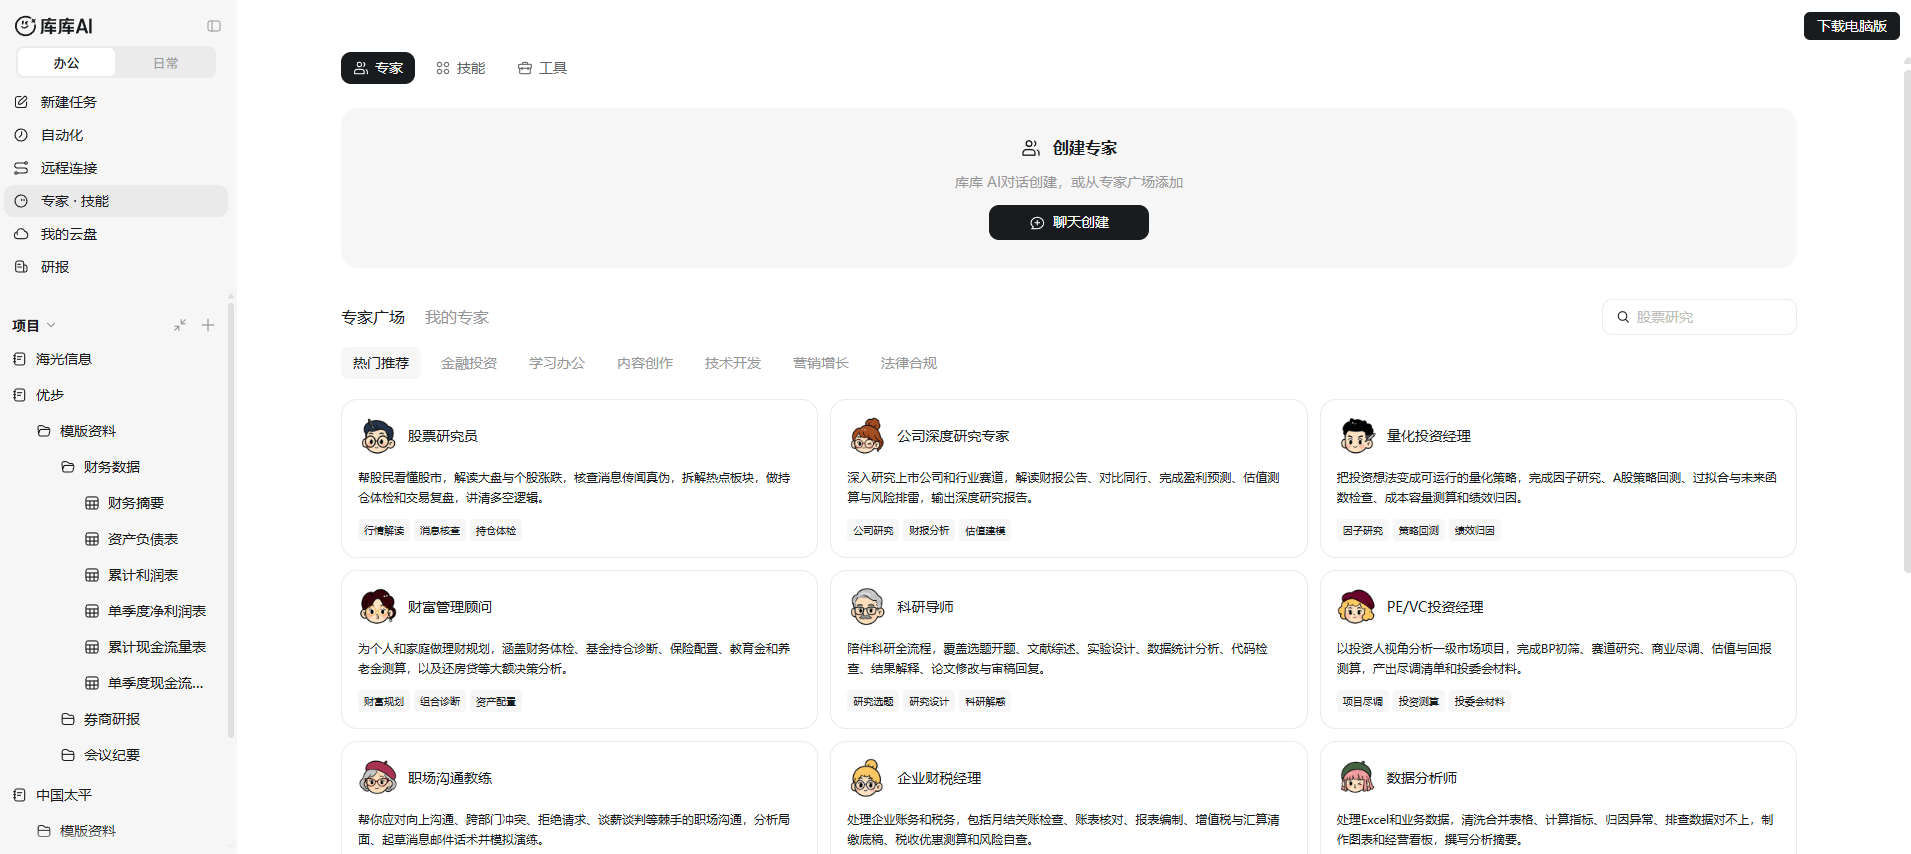The width and height of the screenshot is (1911, 854).
Task: Click 数据分析师 avatar
Action: coord(1357,778)
